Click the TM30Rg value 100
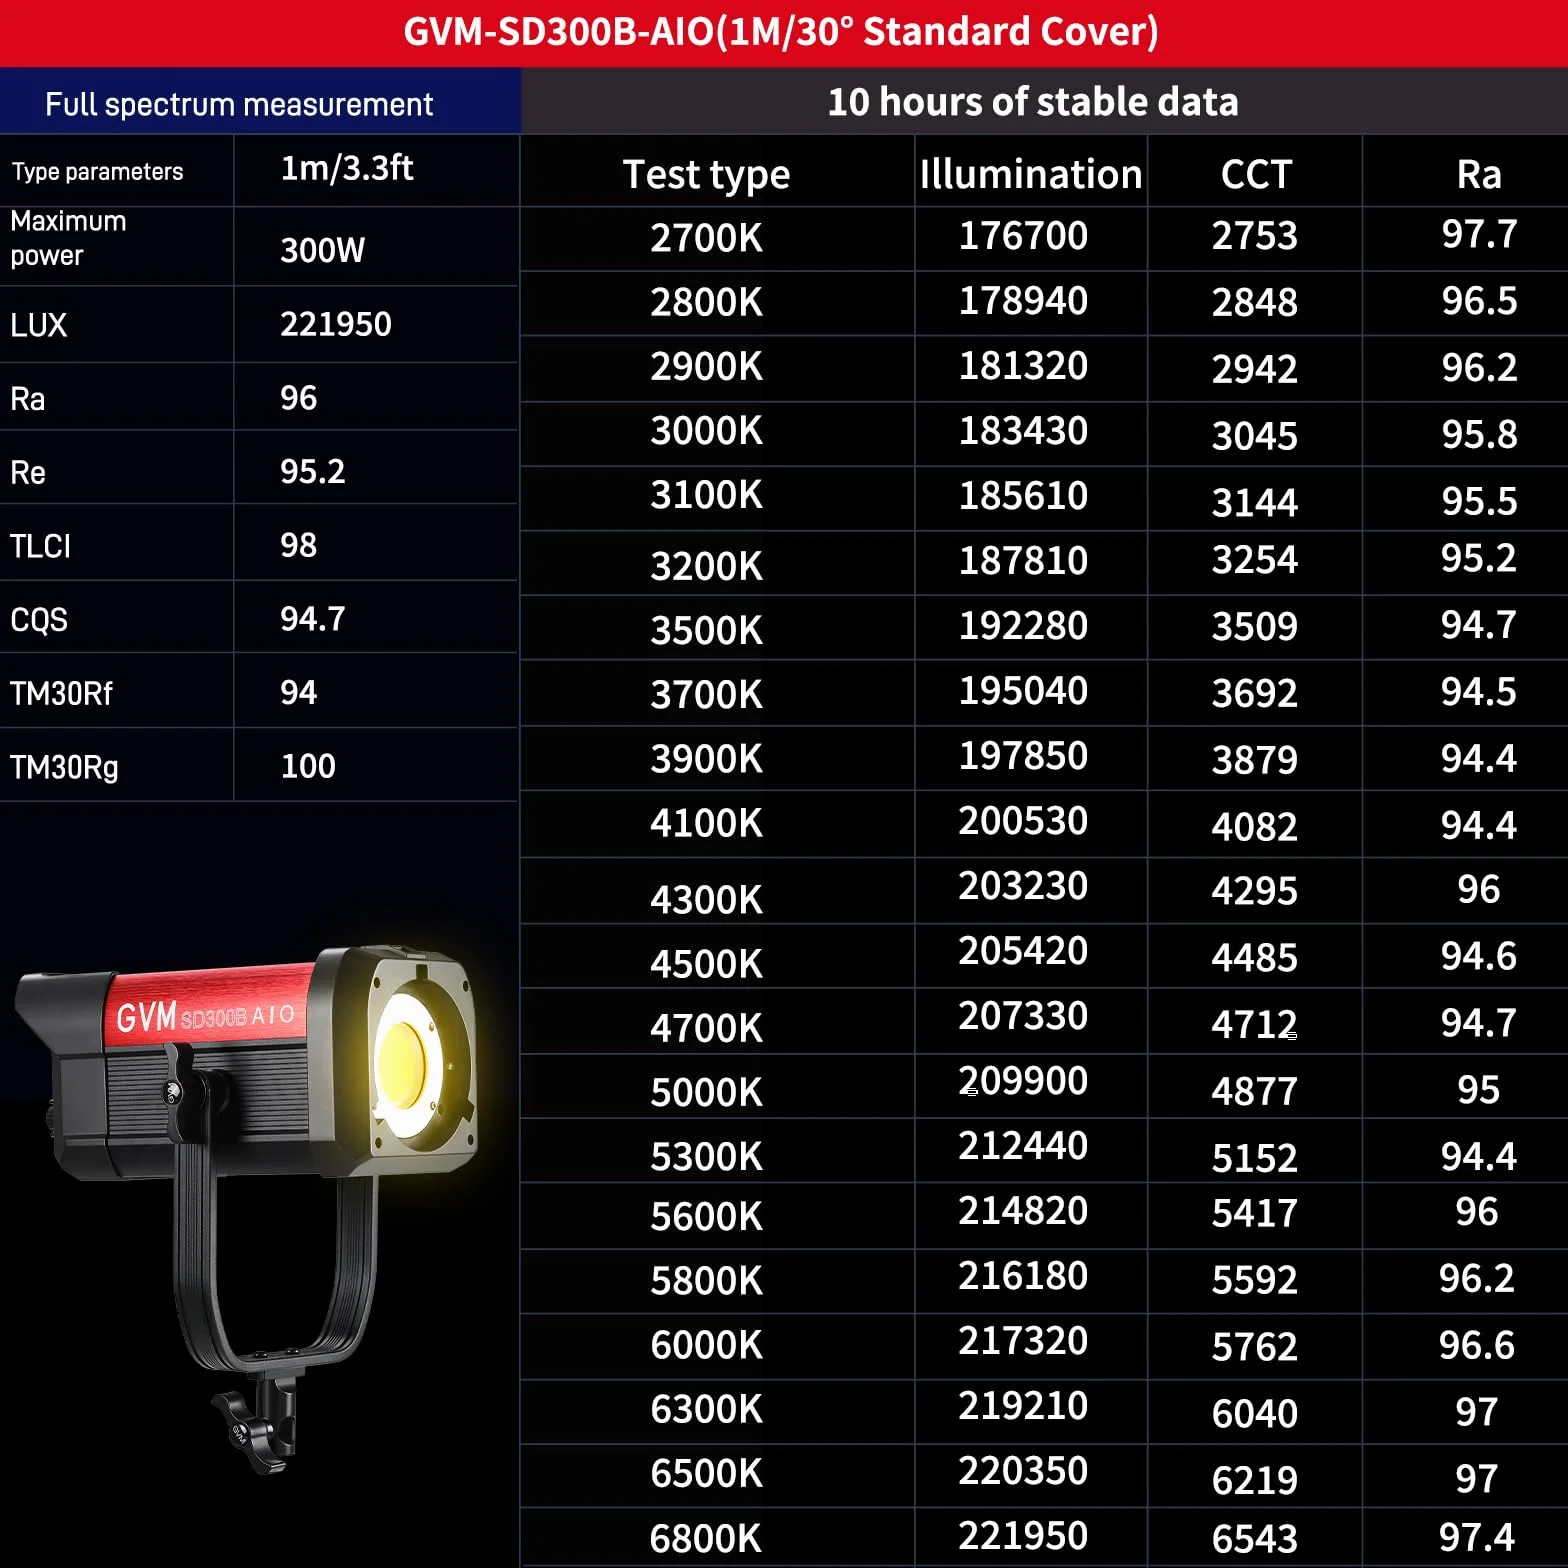Viewport: 1568px width, 1568px height. click(x=308, y=766)
